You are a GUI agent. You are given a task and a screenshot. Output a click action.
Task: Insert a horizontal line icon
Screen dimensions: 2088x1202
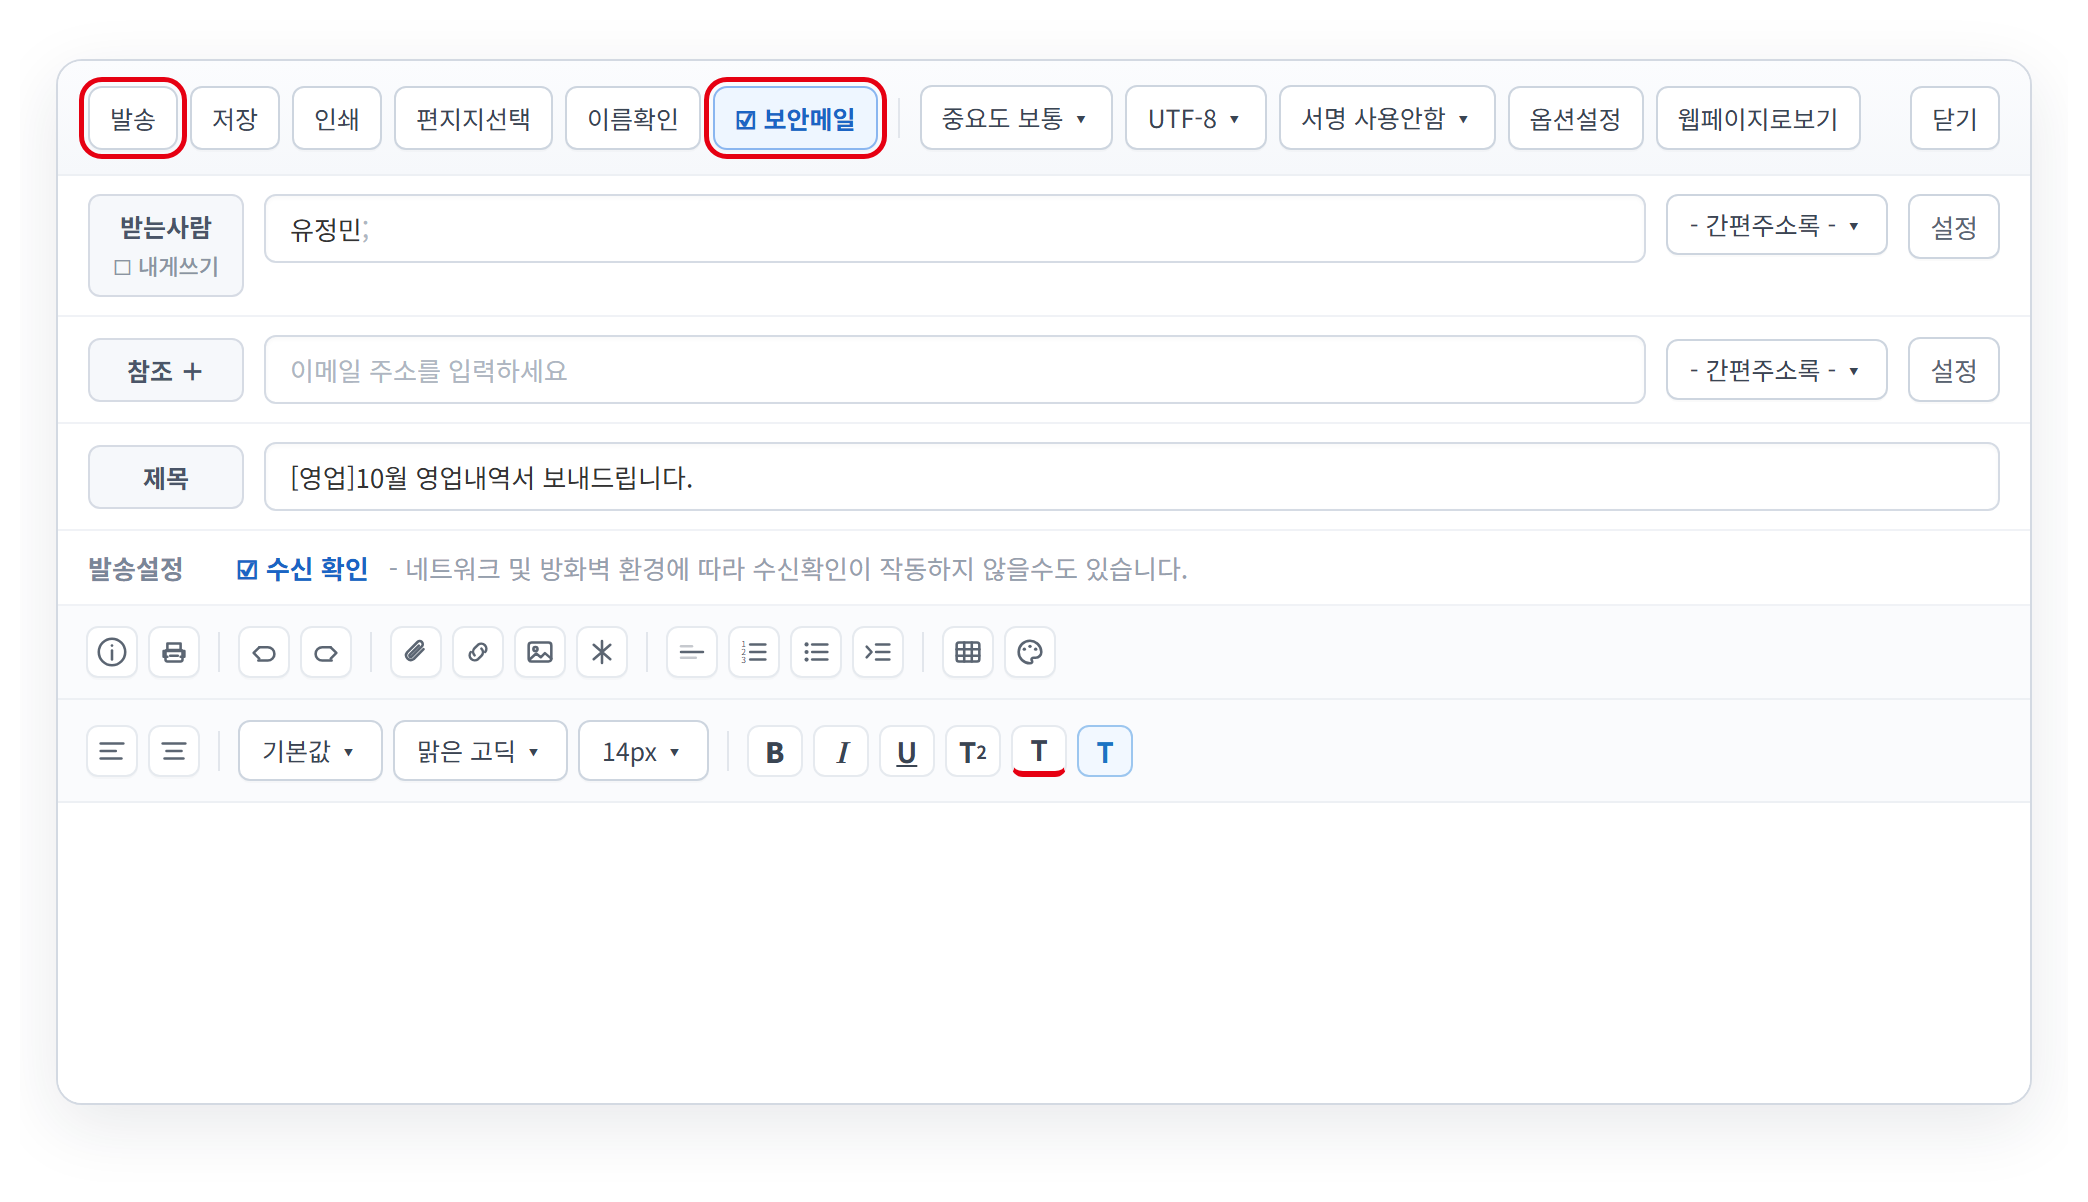[692, 652]
